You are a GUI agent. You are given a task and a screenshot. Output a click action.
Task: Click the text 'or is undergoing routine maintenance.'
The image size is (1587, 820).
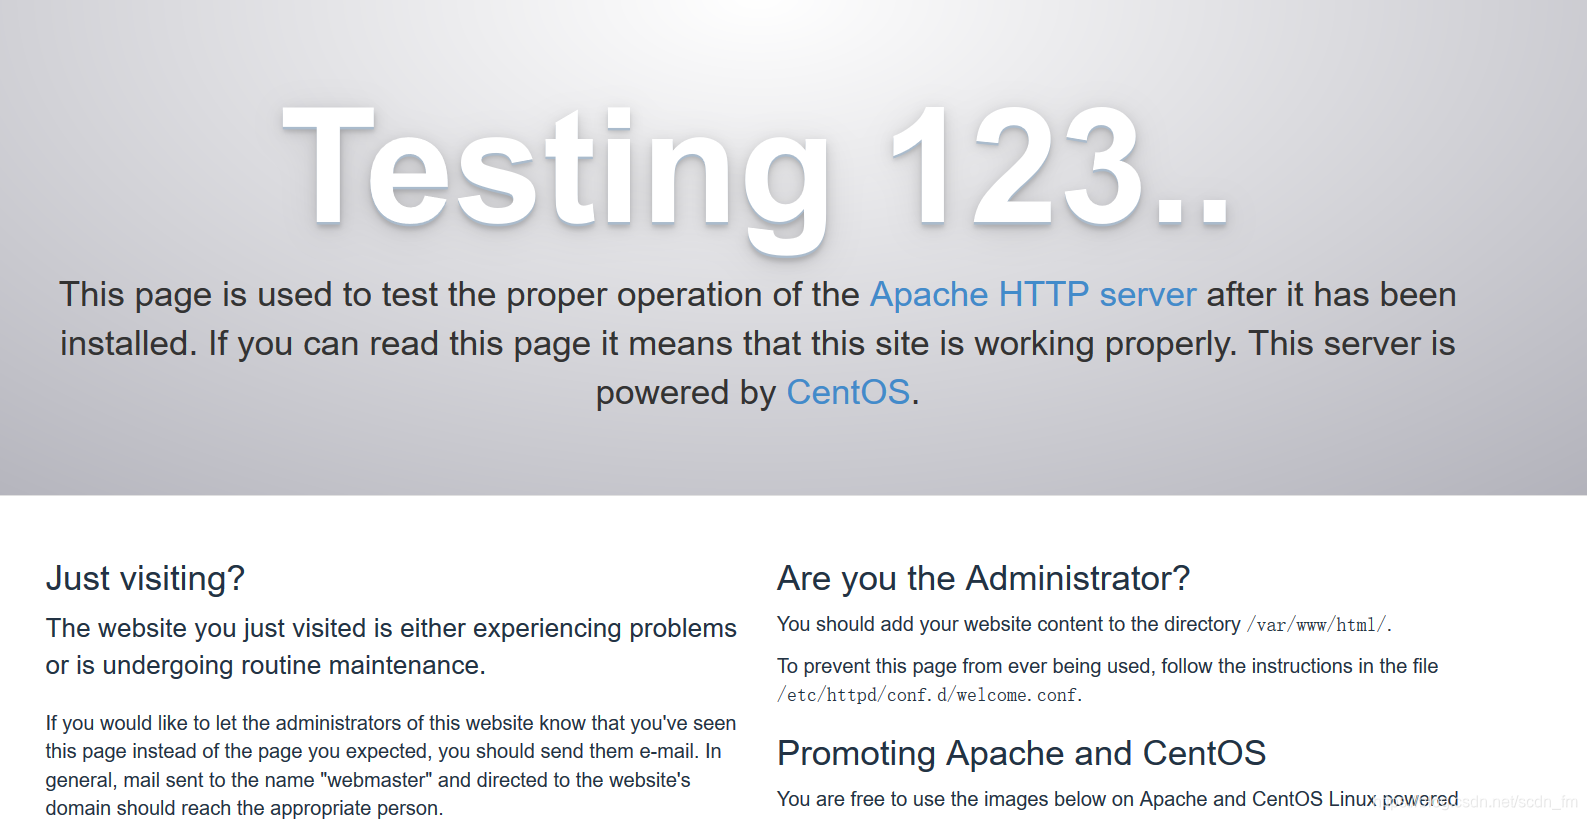pyautogui.click(x=266, y=665)
